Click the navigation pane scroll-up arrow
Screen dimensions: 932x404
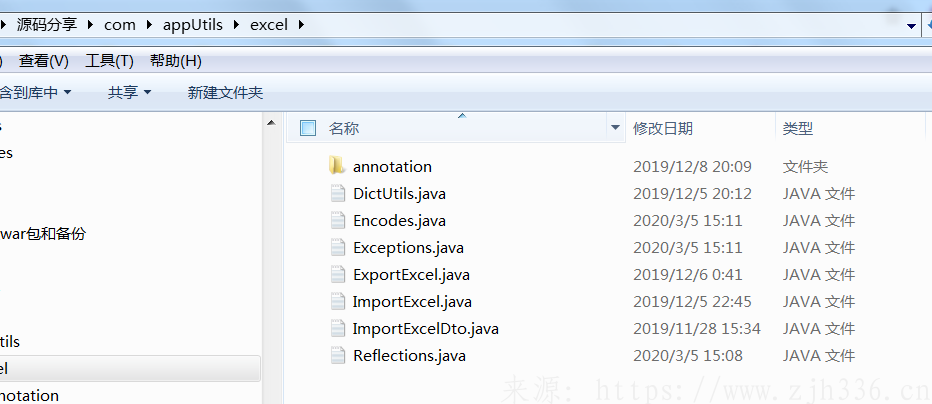(x=271, y=123)
